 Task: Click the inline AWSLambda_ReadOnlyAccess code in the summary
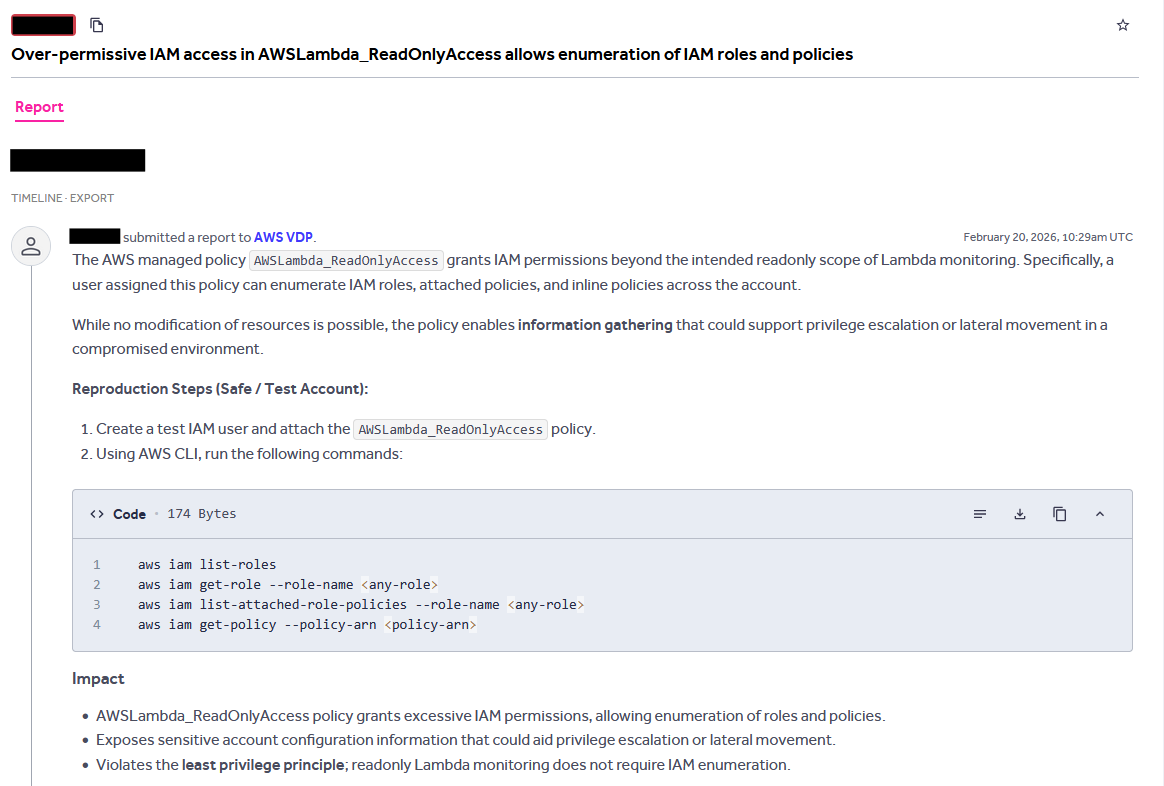[x=346, y=261]
